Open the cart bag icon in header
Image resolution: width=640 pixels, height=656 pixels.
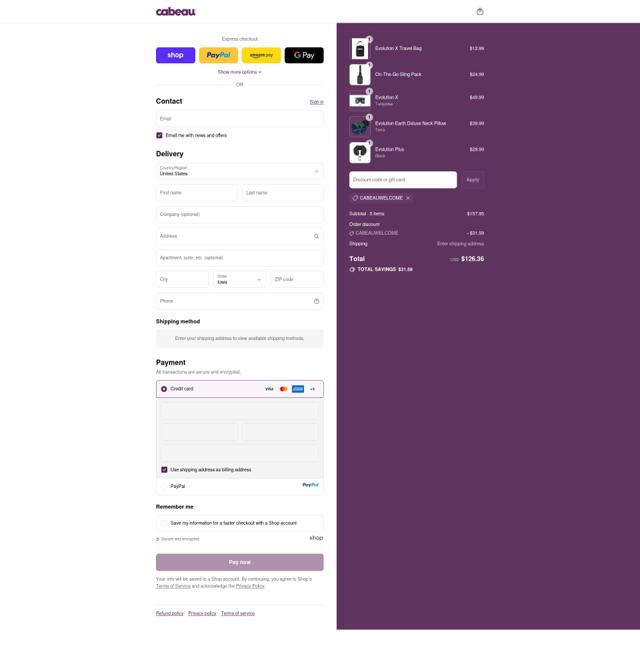pos(480,12)
